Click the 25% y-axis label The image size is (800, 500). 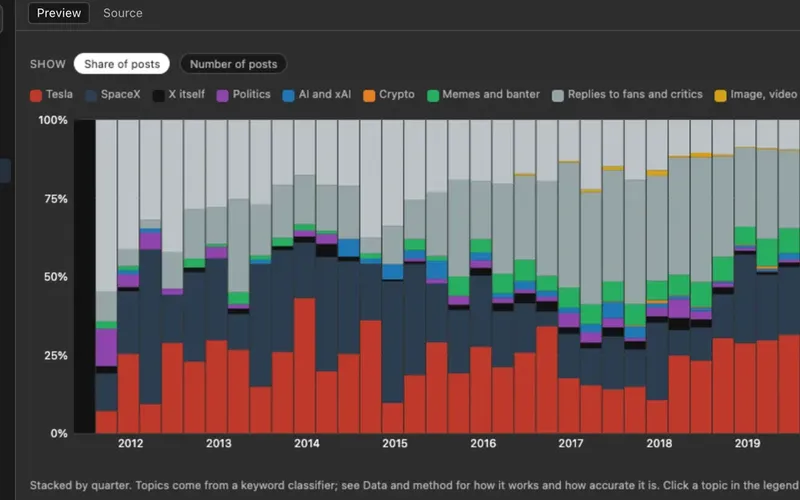[x=56, y=356]
